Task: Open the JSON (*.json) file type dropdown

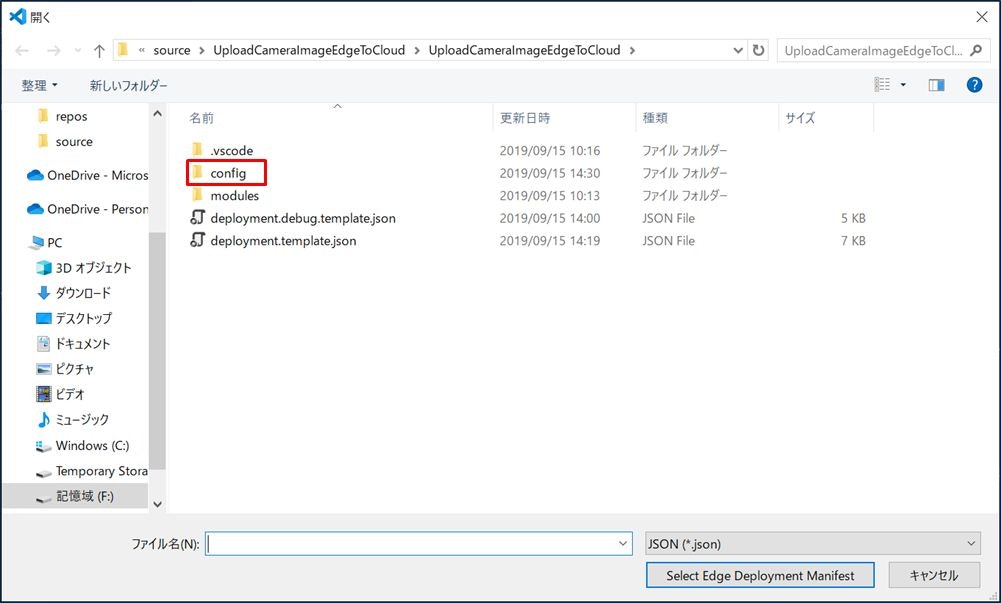Action: [813, 544]
